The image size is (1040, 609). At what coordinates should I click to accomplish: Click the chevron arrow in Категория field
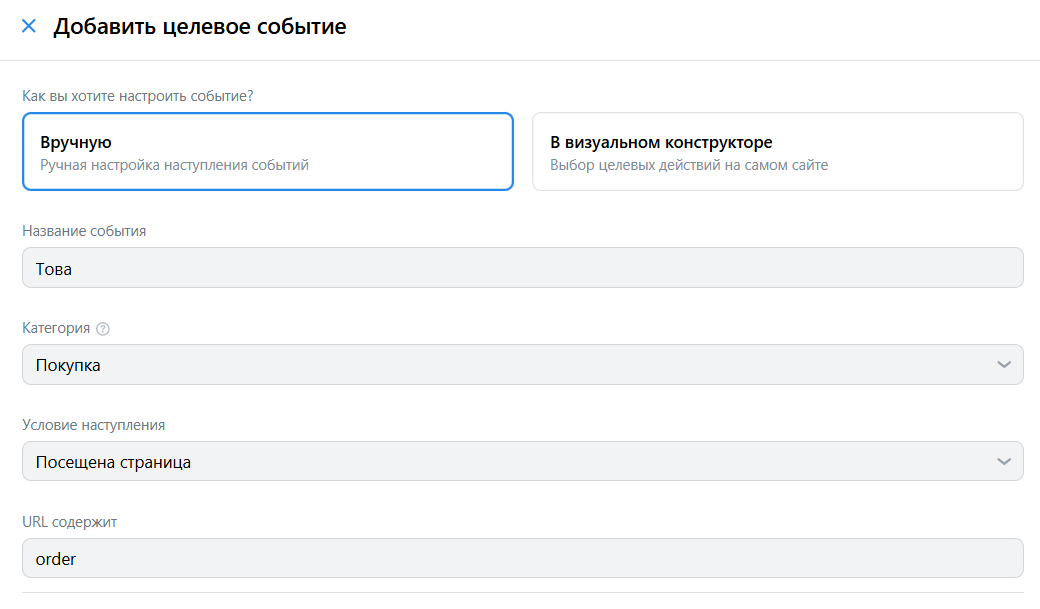1004,365
